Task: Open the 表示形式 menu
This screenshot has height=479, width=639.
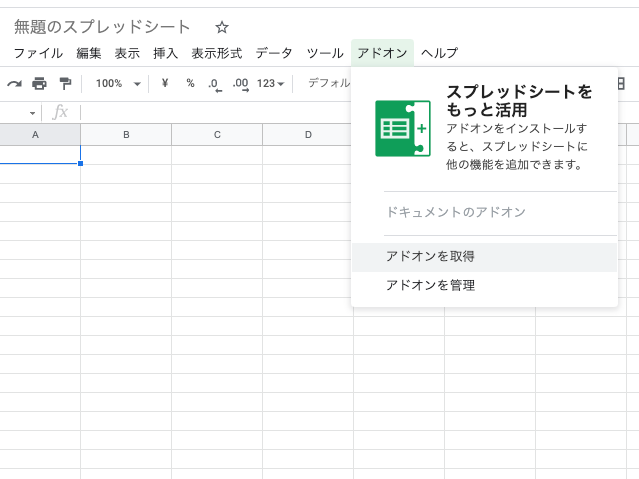Action: 217,53
